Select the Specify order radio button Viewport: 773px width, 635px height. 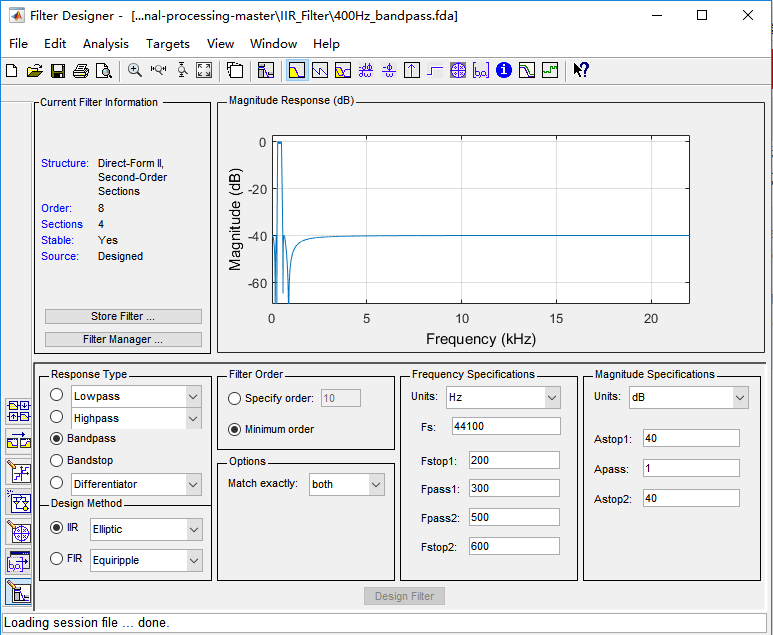click(235, 398)
